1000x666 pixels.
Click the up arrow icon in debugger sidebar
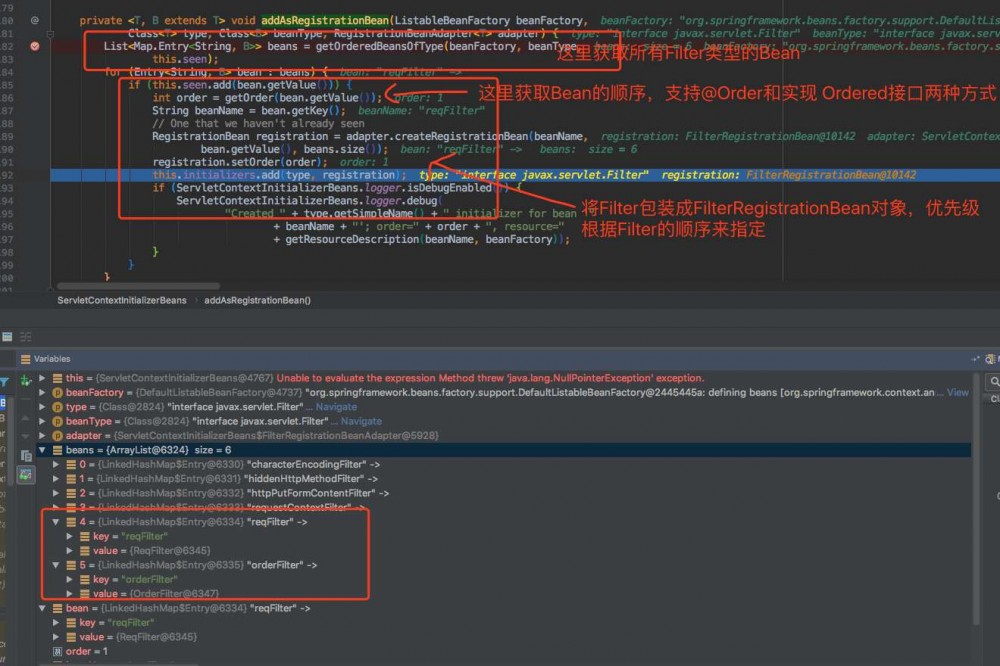(x=24, y=418)
